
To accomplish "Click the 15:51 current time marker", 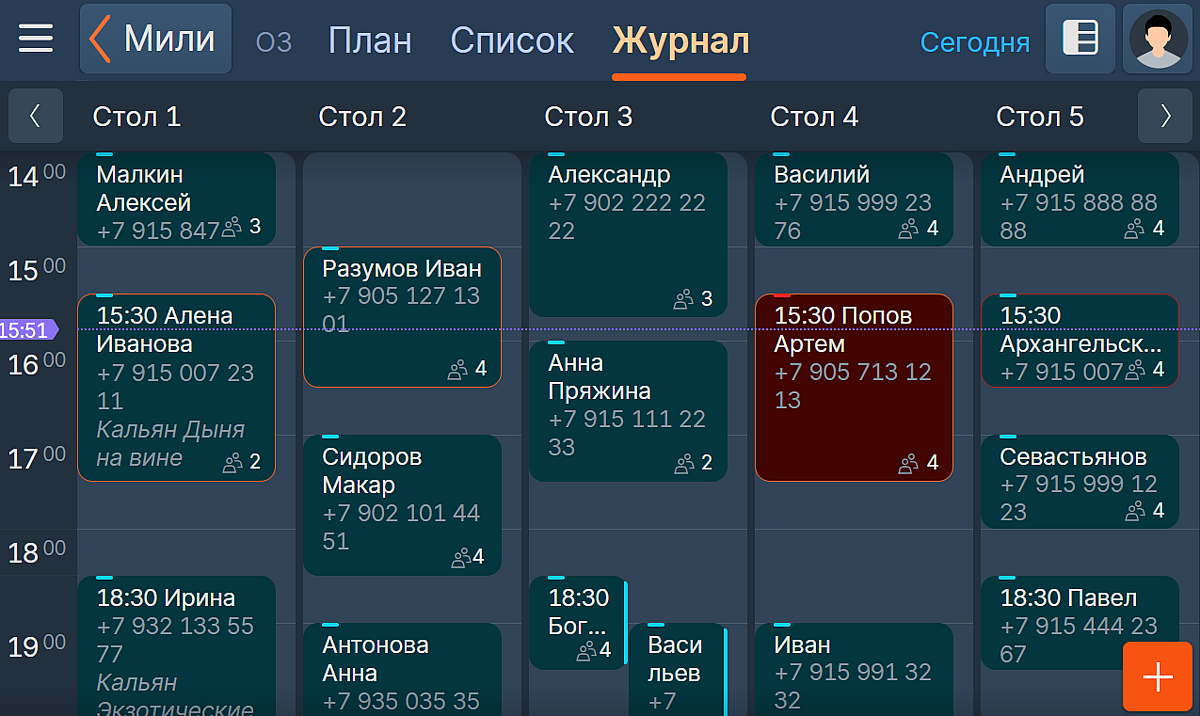I will pyautogui.click(x=25, y=330).
